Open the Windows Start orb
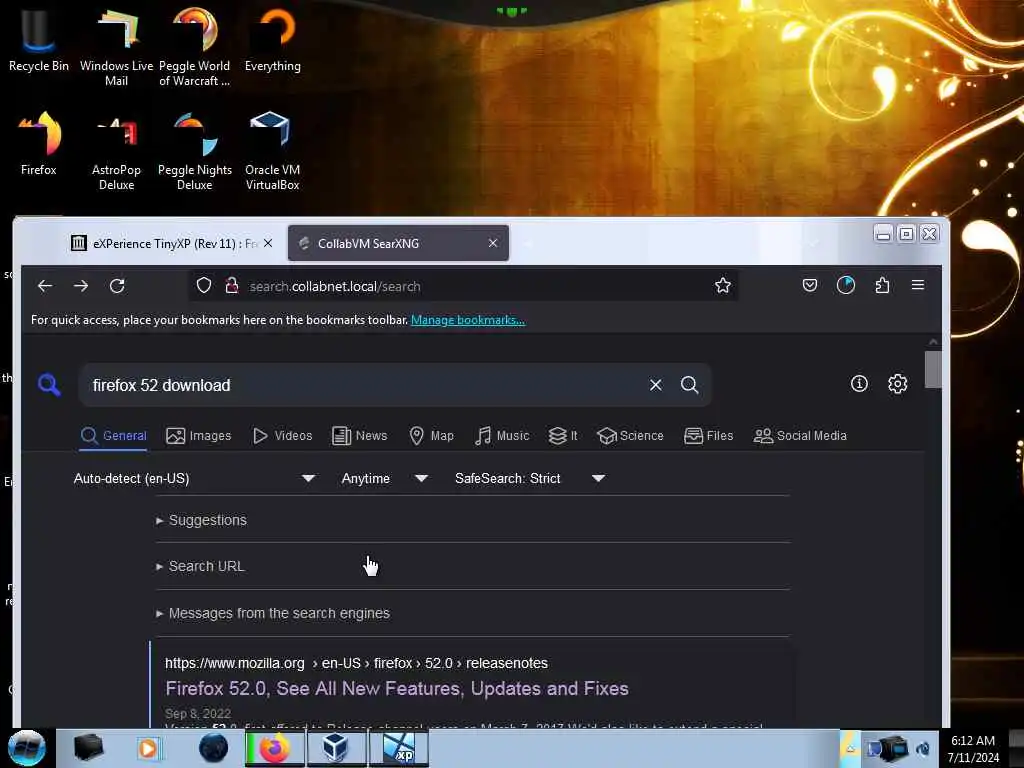 pyautogui.click(x=26, y=748)
